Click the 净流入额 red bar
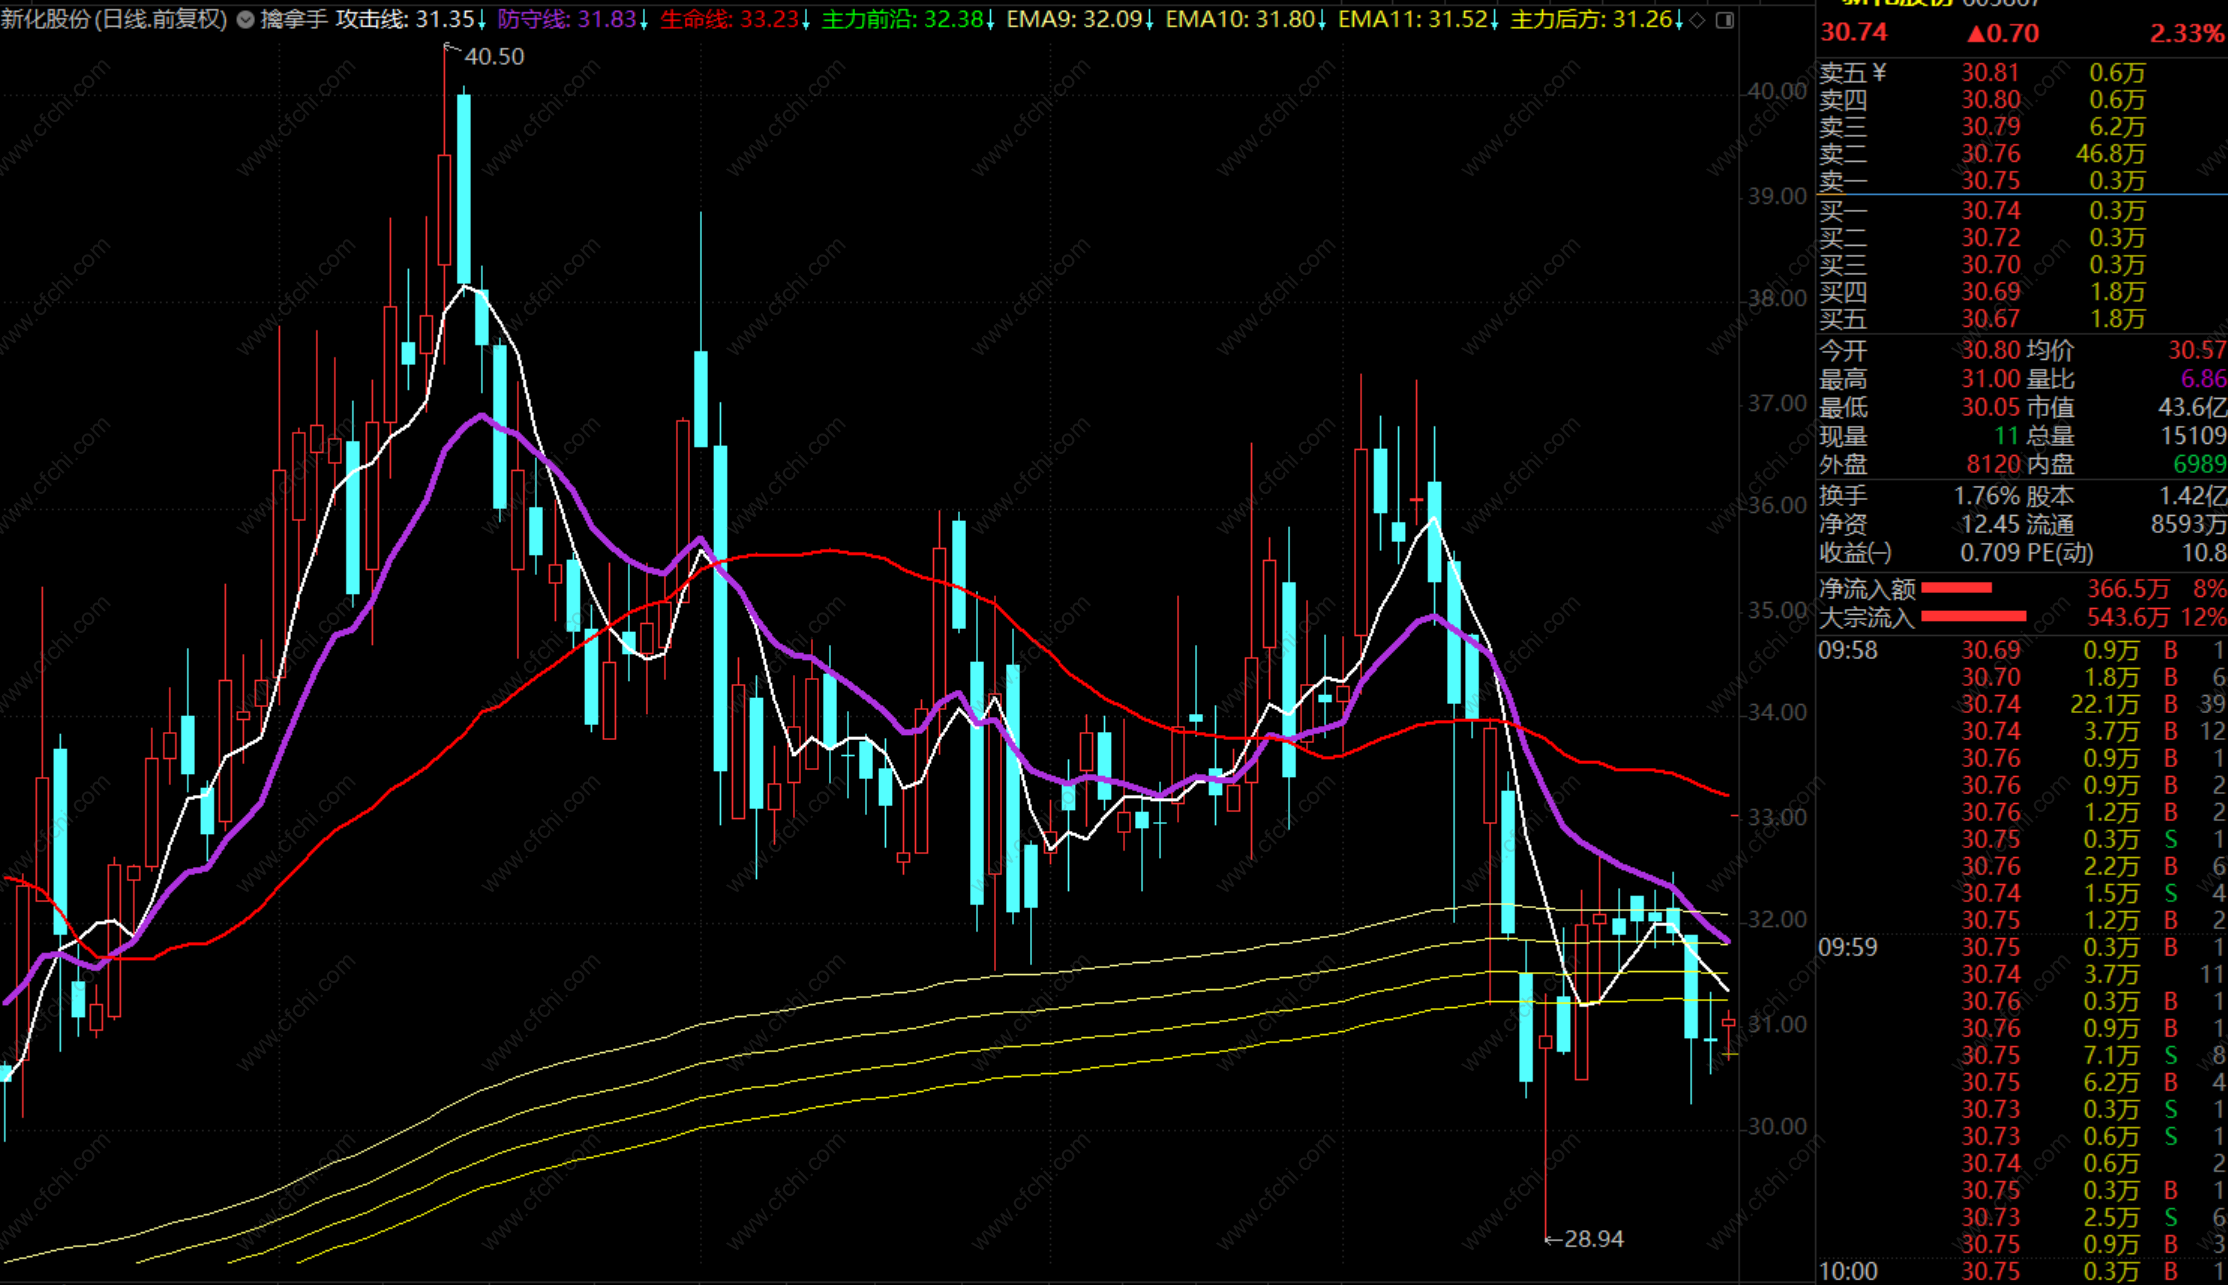The image size is (2228, 1285). (x=1957, y=588)
